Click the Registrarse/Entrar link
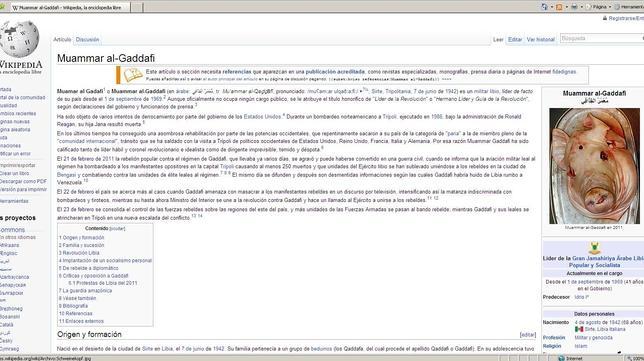Image resolution: width=644 pixels, height=361 pixels. tap(626, 18)
